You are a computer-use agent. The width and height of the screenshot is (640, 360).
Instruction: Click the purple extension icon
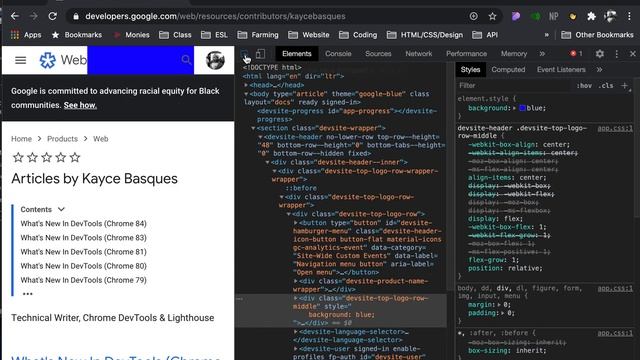point(516,16)
